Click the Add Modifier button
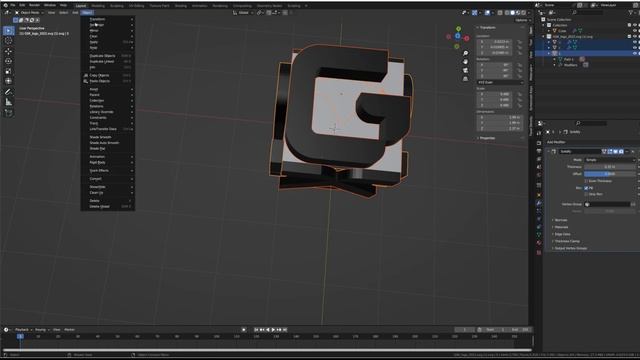The height and width of the screenshot is (360, 640). 556,142
